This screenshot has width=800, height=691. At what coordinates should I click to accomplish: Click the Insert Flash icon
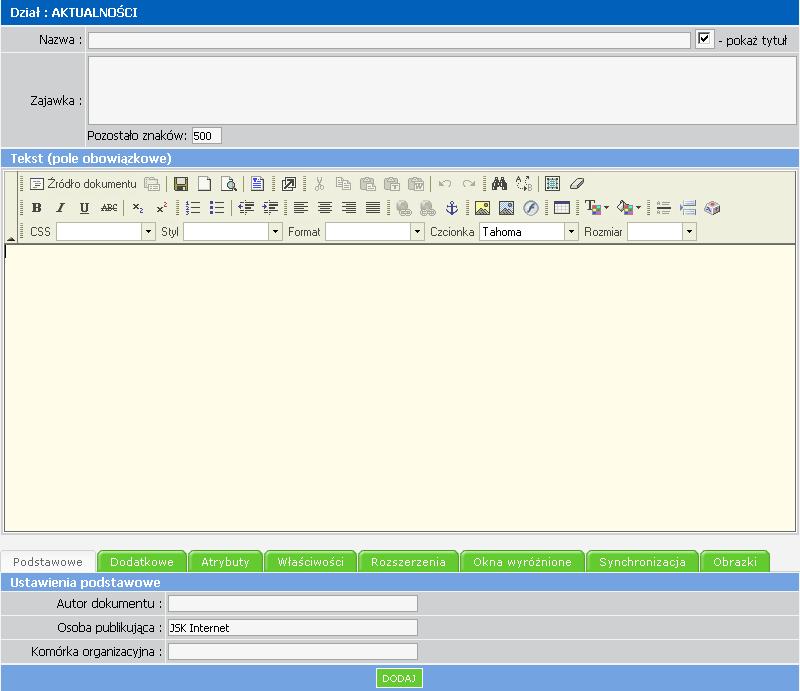[531, 208]
